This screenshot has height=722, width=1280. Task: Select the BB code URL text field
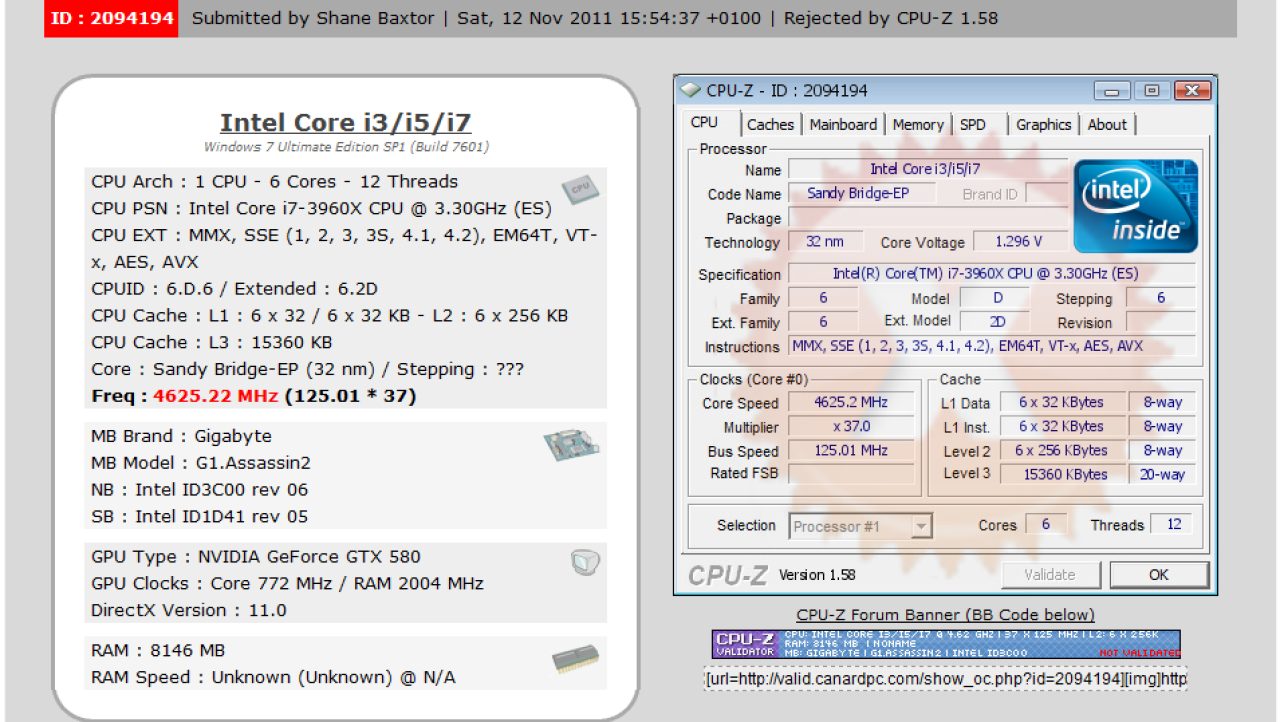coord(946,679)
